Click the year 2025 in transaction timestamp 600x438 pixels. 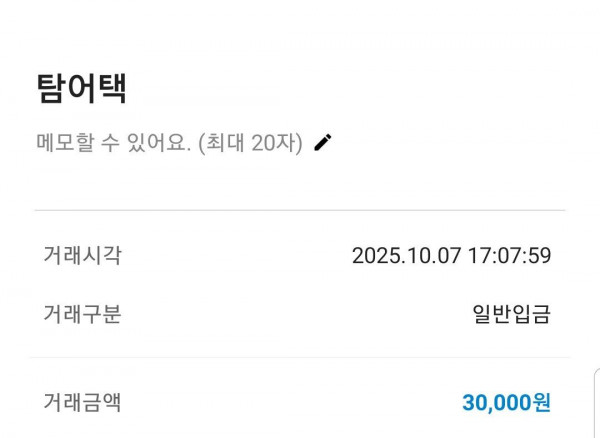tap(375, 256)
